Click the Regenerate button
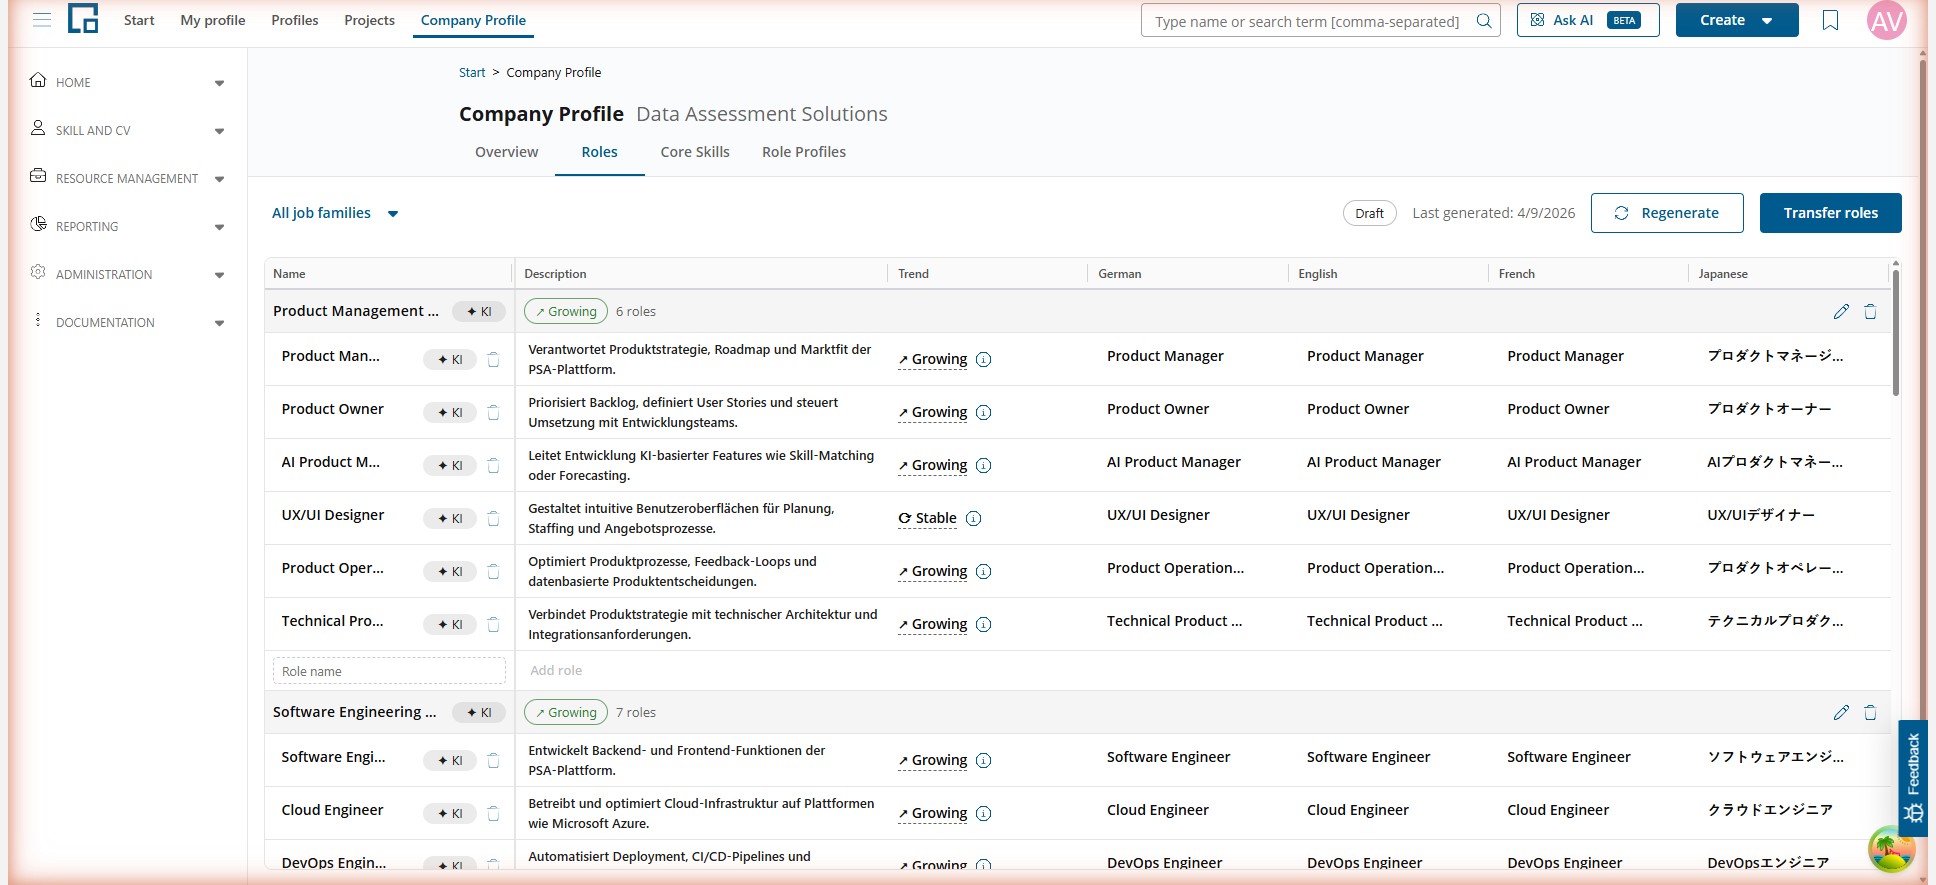The image size is (1936, 885). click(1667, 213)
